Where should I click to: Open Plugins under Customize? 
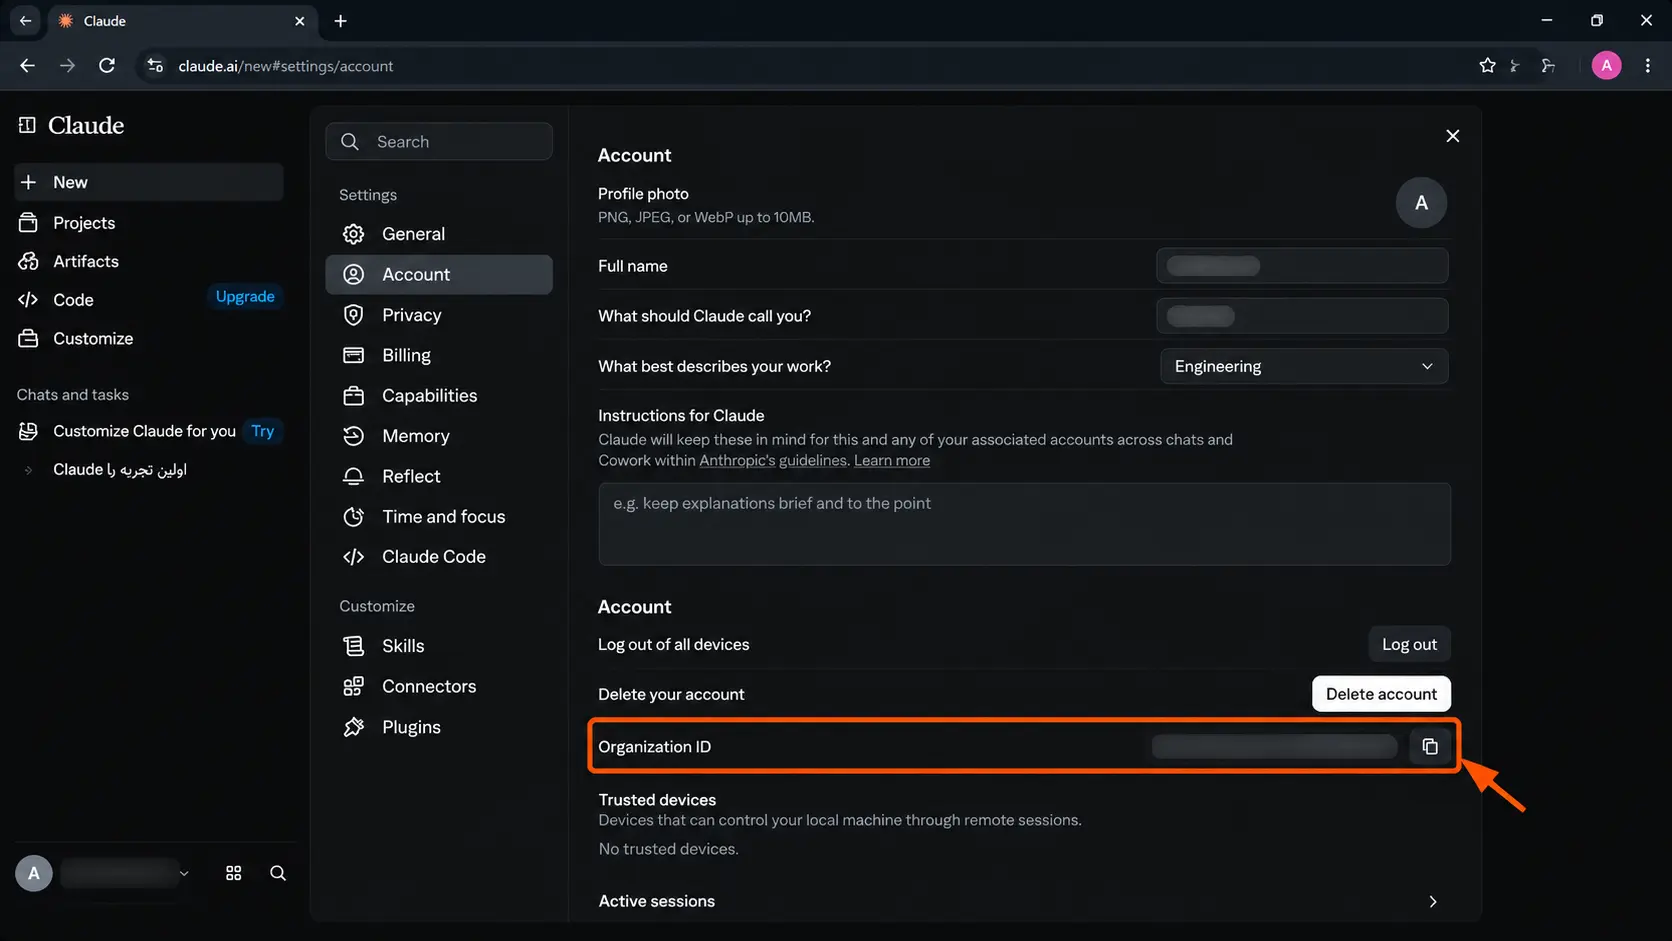click(439, 727)
